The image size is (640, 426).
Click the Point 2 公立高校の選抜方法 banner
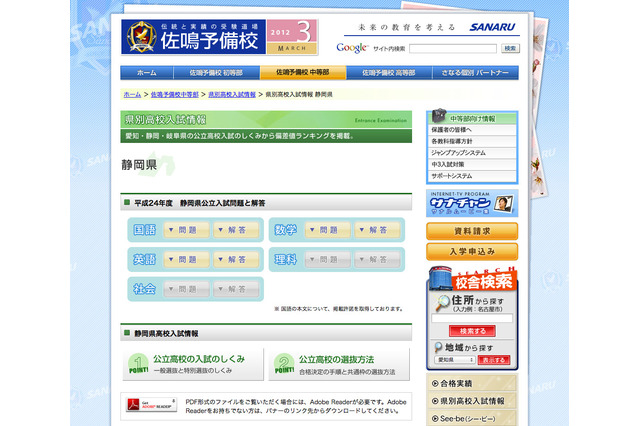point(337,364)
